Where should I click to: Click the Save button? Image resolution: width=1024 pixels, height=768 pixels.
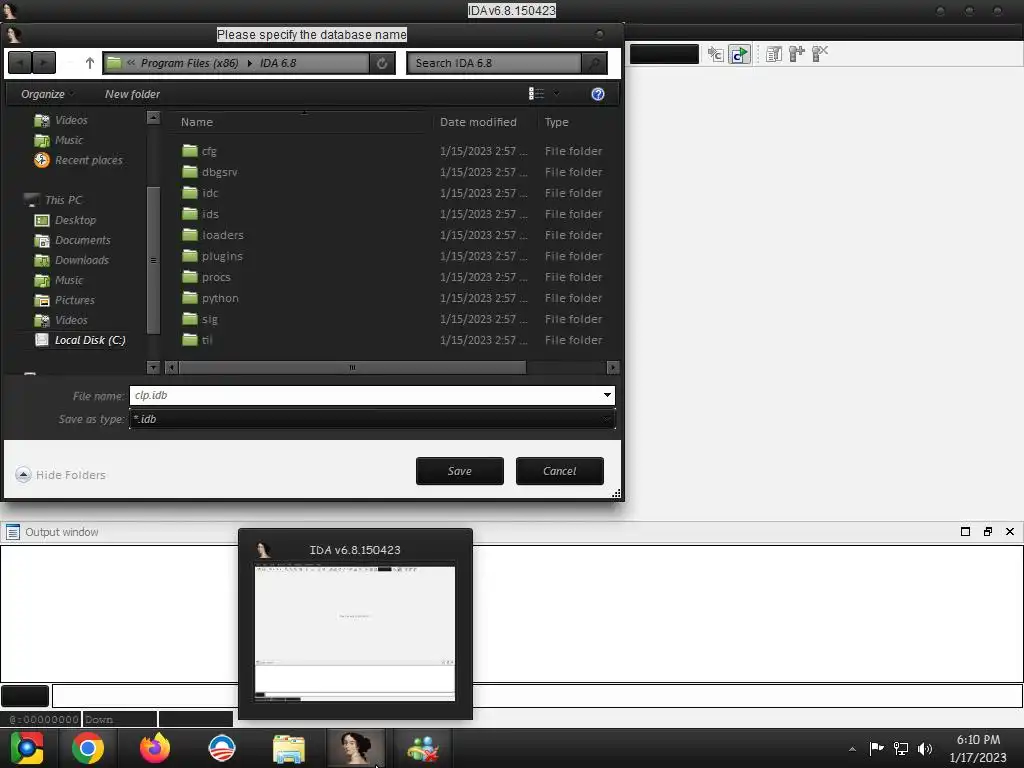click(x=460, y=471)
